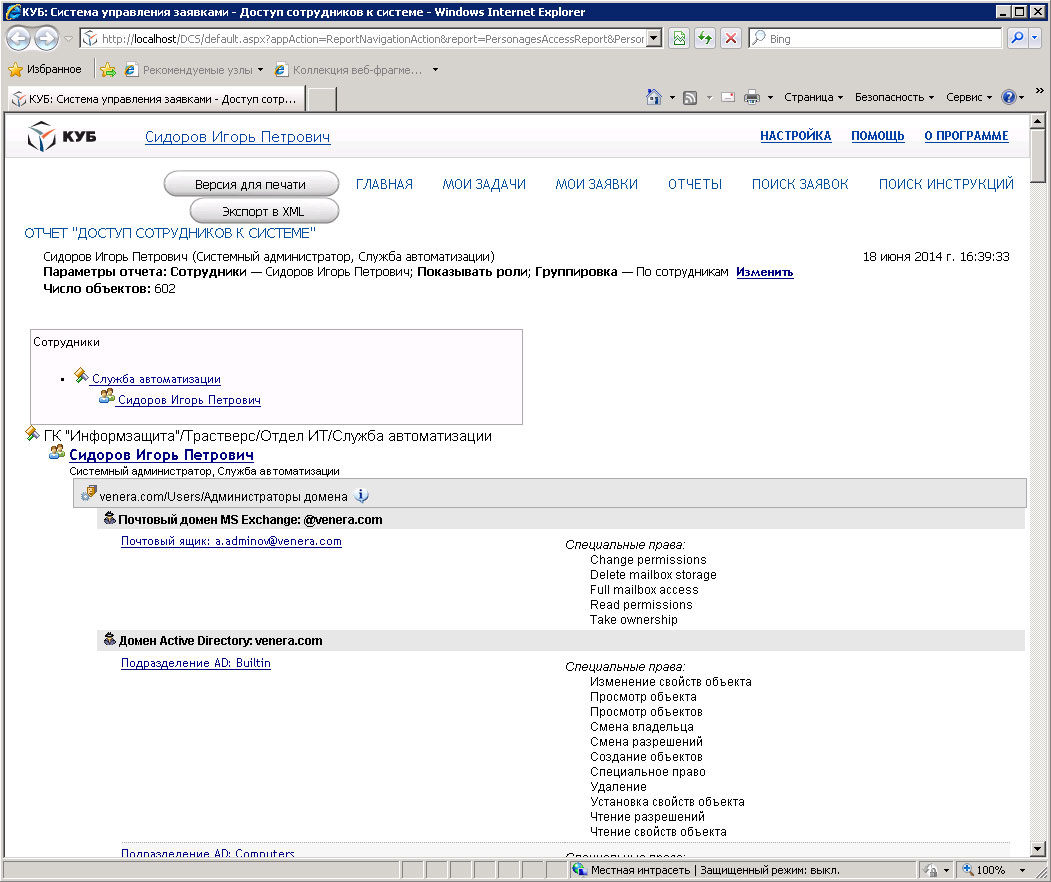
Task: Open the МОИ ЗАЯВКИ navigation item
Action: (597, 184)
